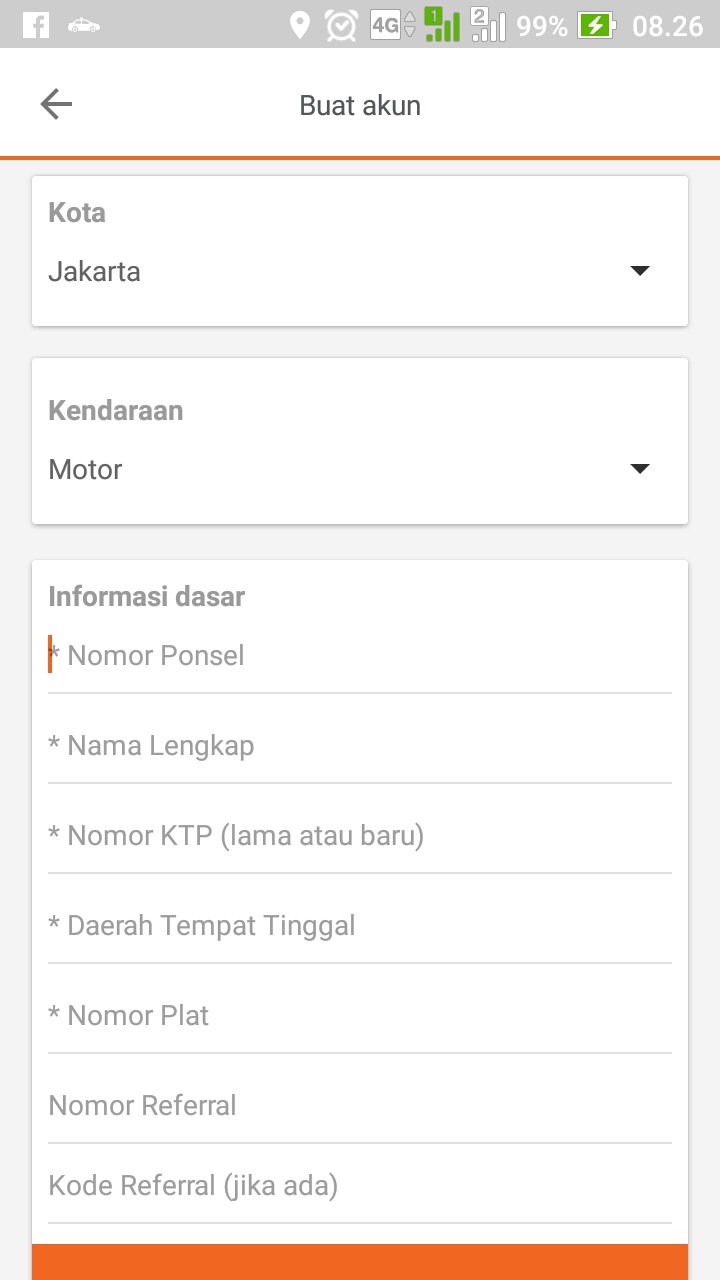
Task: Select the Nomor KTP input field
Action: point(360,836)
